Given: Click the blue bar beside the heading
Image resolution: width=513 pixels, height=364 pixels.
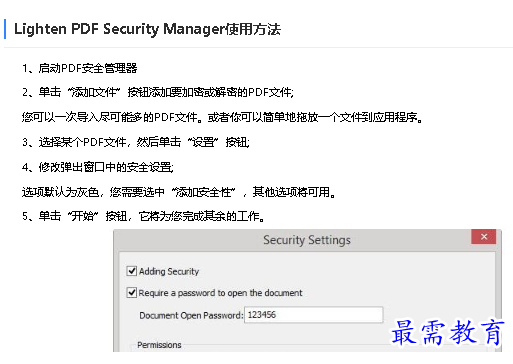Looking at the screenshot, I should tap(5, 29).
